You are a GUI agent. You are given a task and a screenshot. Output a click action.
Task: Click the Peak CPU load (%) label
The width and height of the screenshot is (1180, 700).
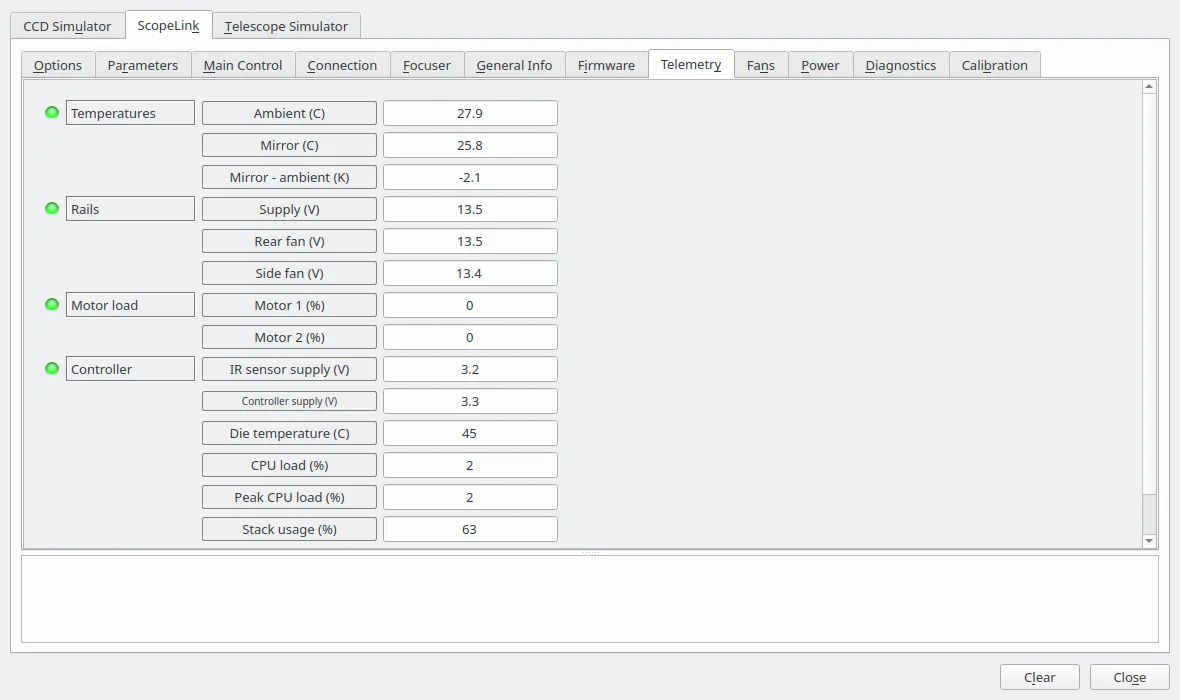point(290,497)
